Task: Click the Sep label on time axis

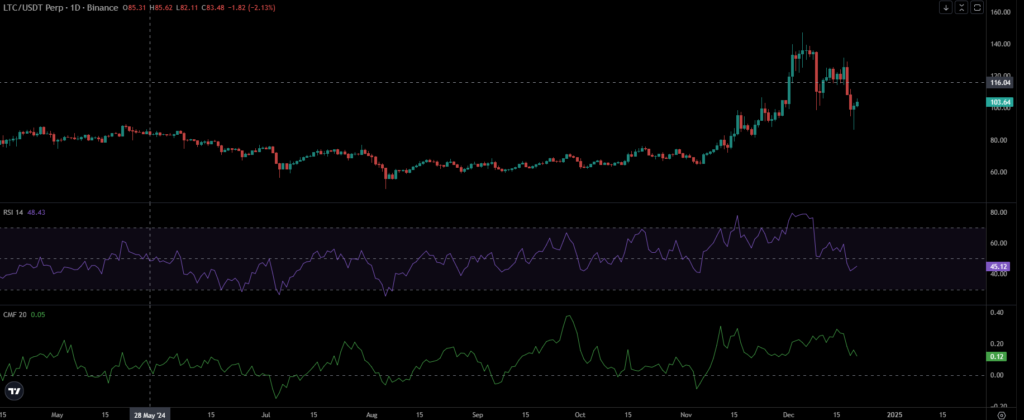Action: pos(477,415)
